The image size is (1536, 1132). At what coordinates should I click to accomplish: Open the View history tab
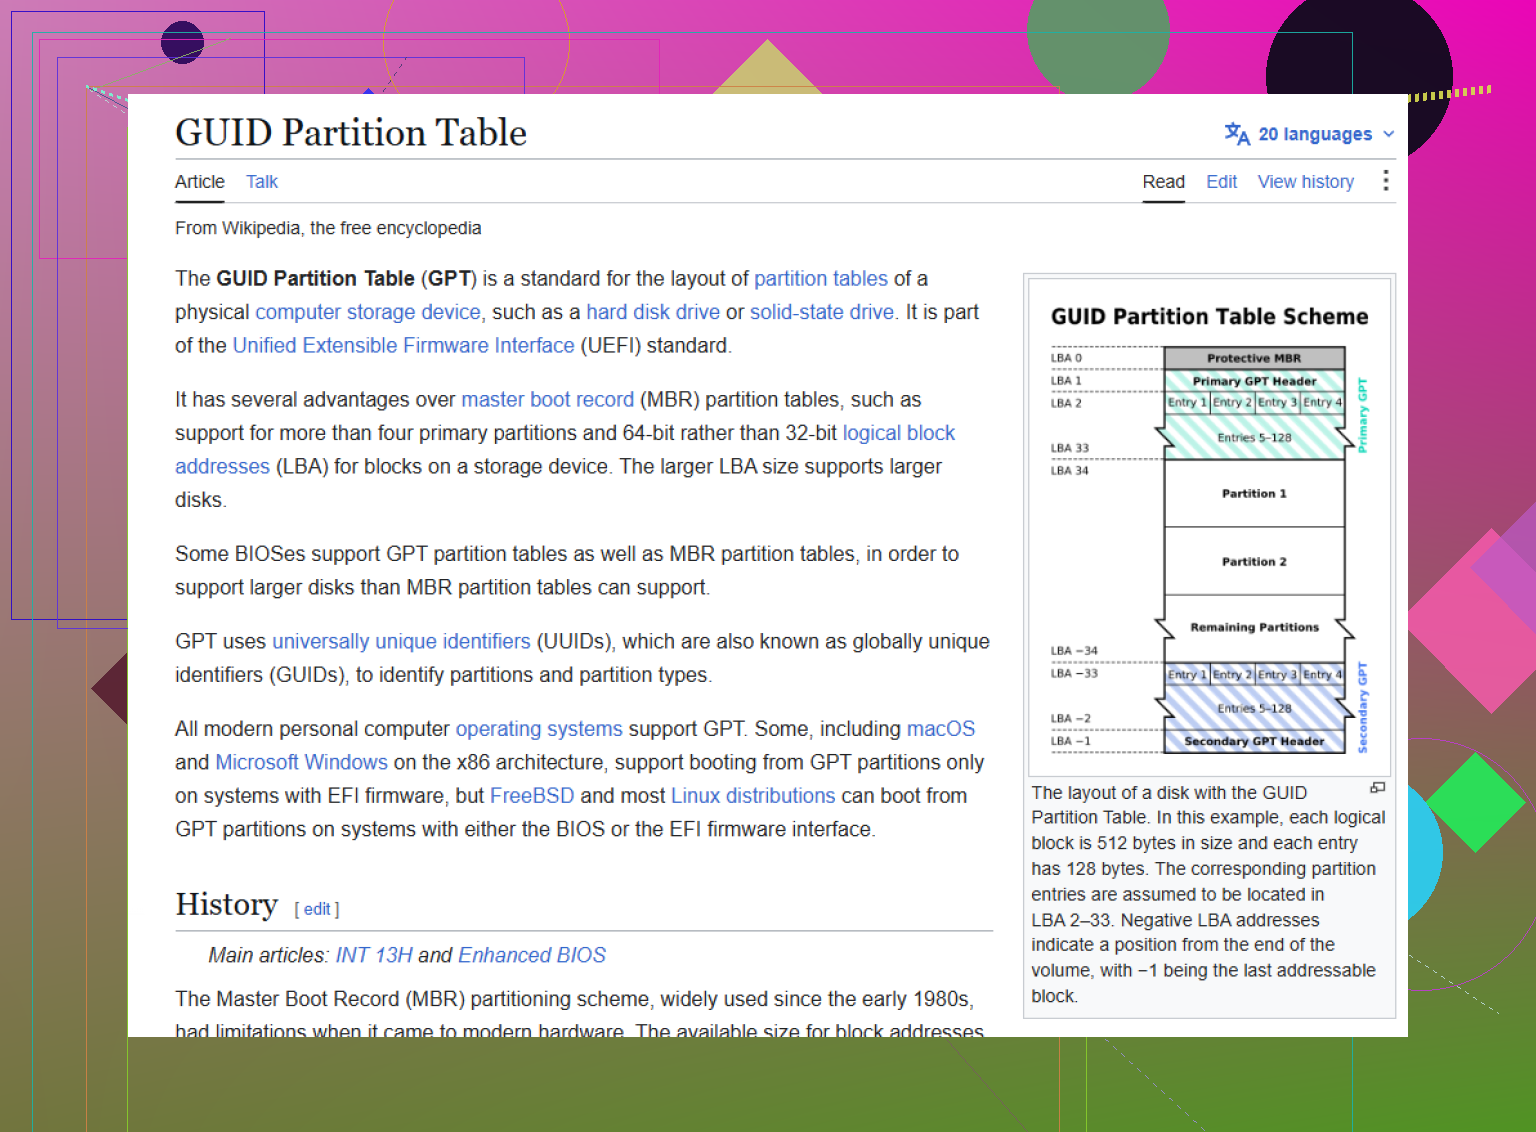point(1306,182)
